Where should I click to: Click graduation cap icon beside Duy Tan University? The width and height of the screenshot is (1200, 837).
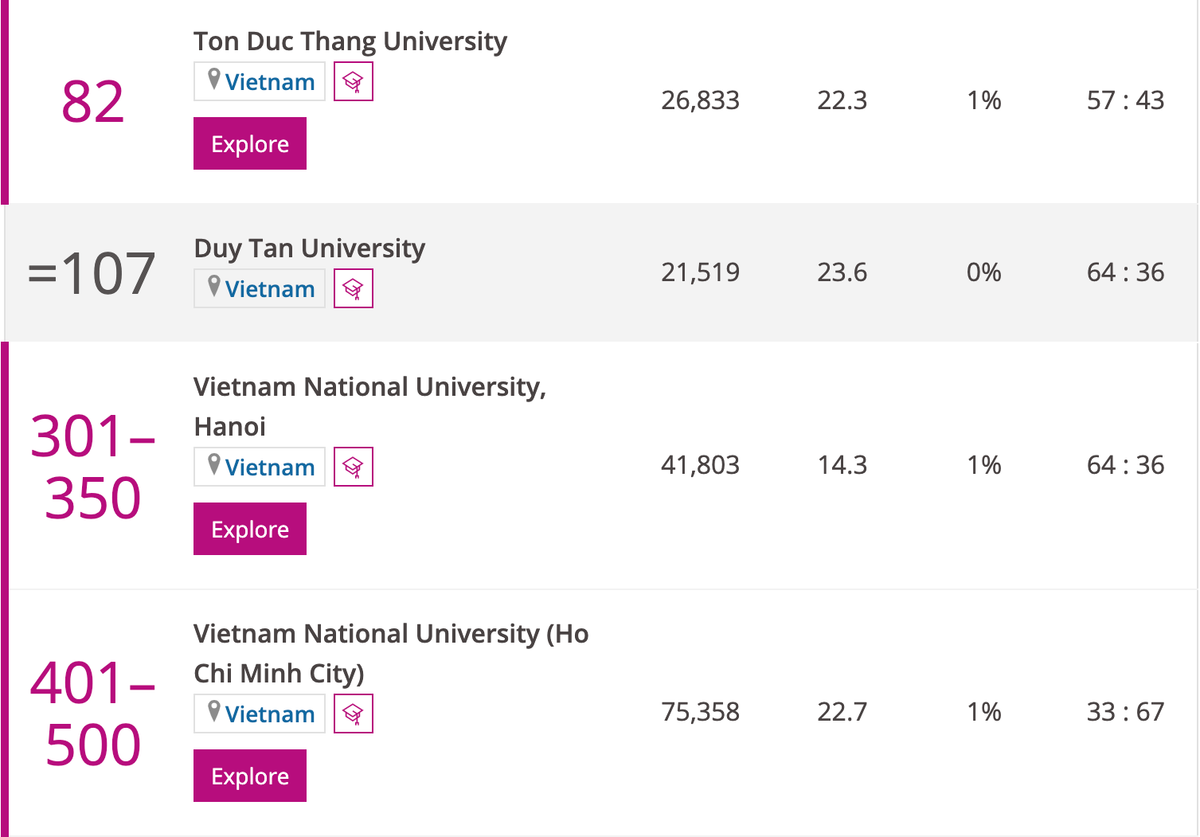coord(352,289)
